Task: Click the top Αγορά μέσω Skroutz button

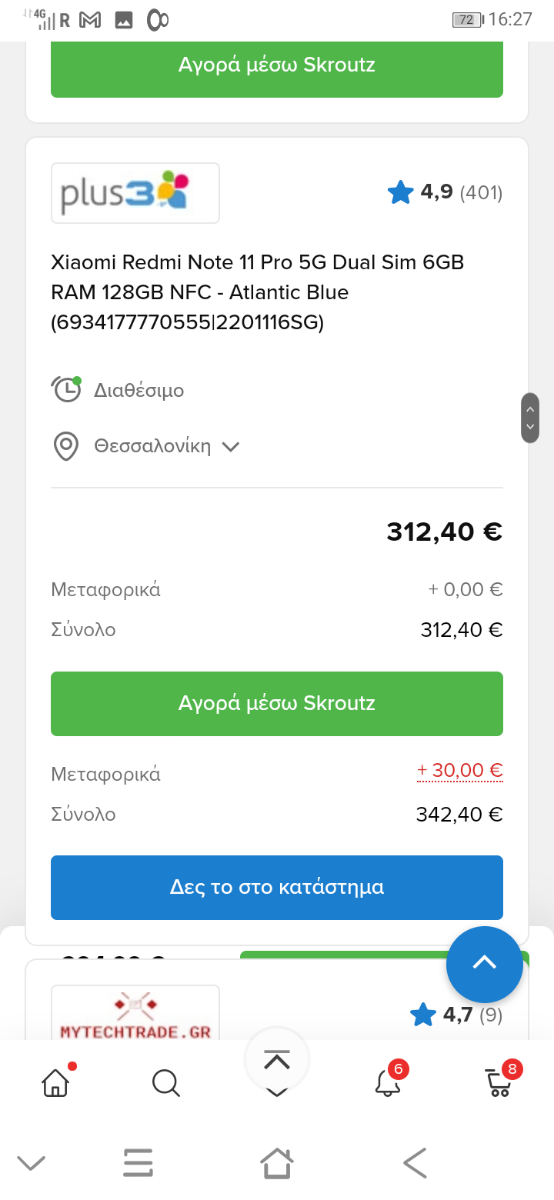Action: [x=277, y=66]
